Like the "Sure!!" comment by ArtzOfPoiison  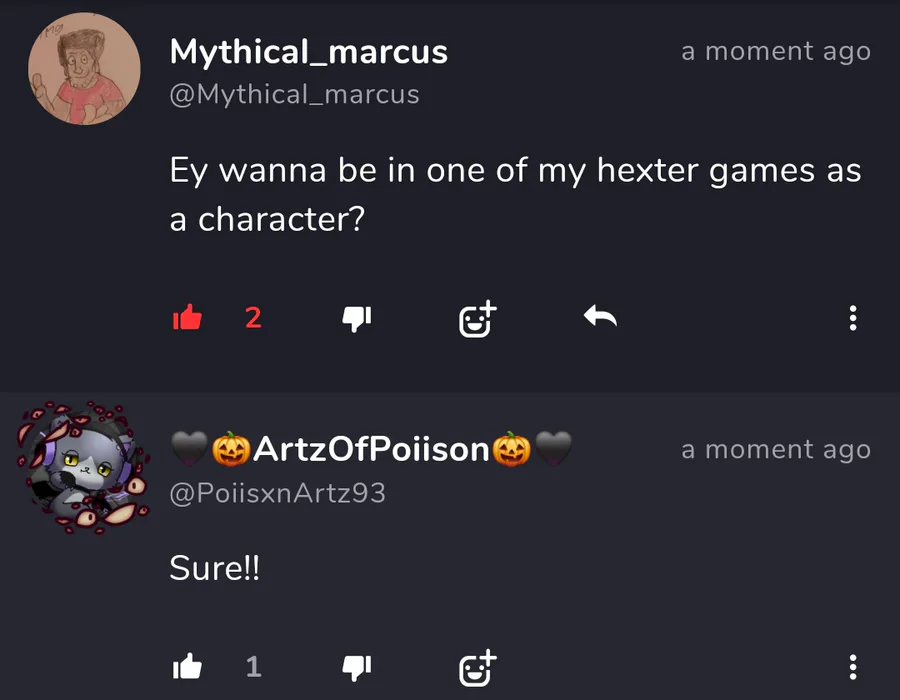187,666
